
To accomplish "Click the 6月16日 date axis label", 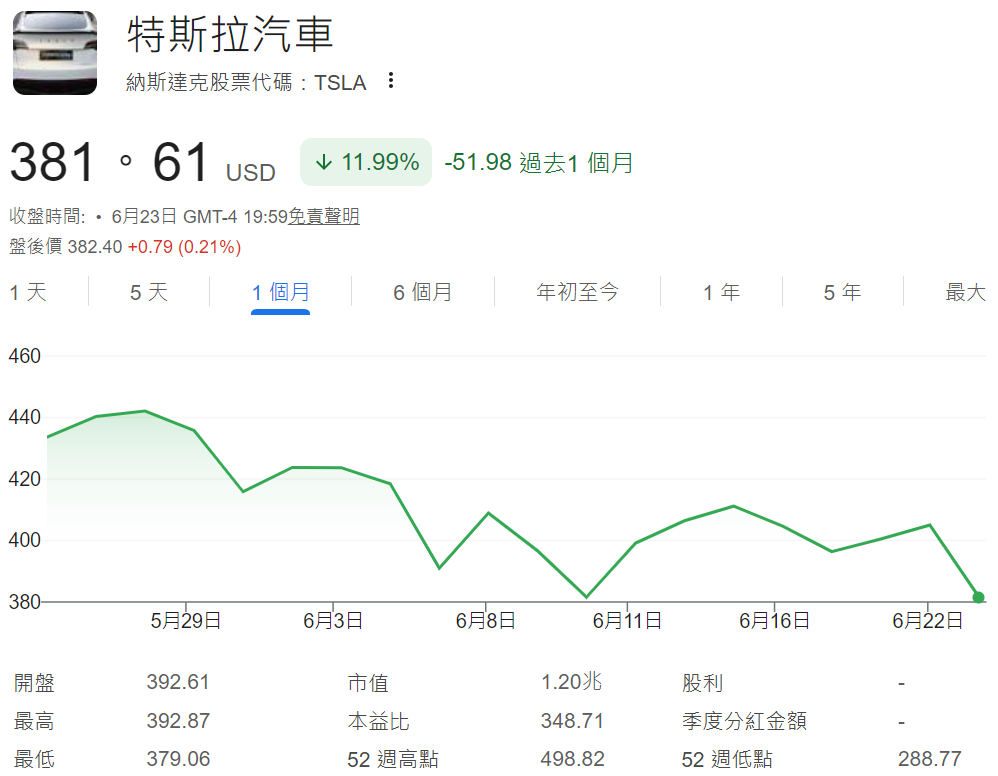I will (775, 620).
